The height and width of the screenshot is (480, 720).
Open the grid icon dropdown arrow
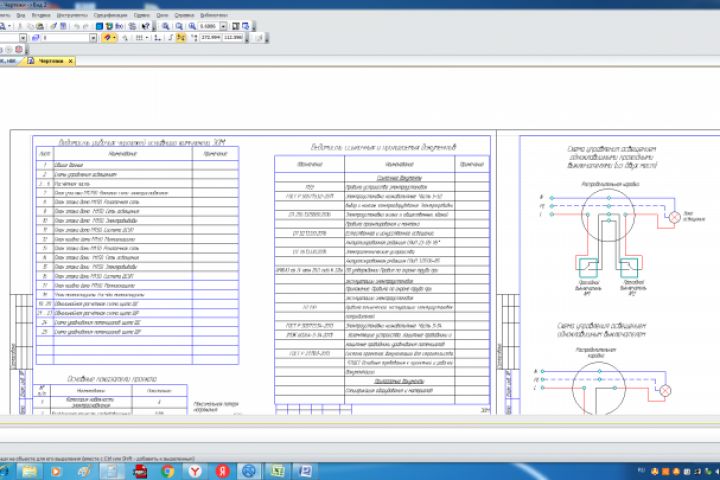[x=147, y=38]
